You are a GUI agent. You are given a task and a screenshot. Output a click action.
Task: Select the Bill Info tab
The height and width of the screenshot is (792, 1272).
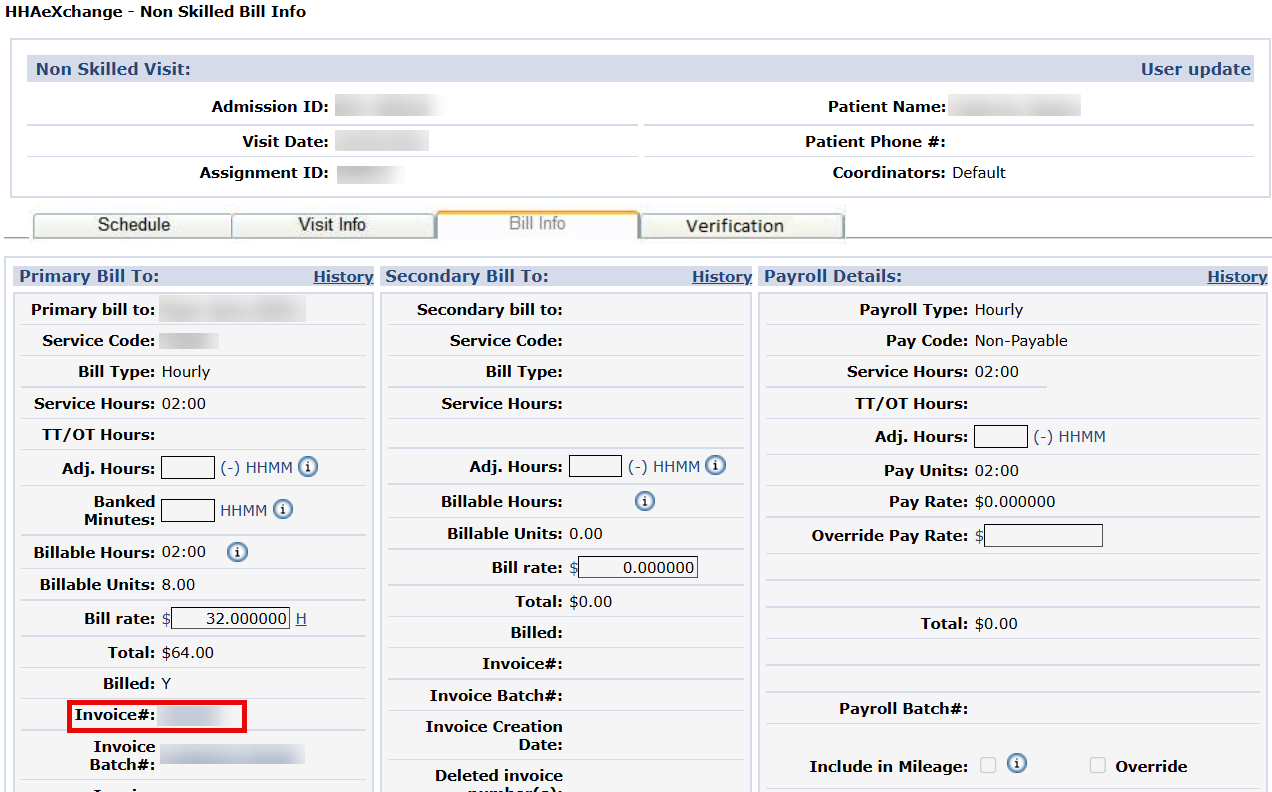537,224
